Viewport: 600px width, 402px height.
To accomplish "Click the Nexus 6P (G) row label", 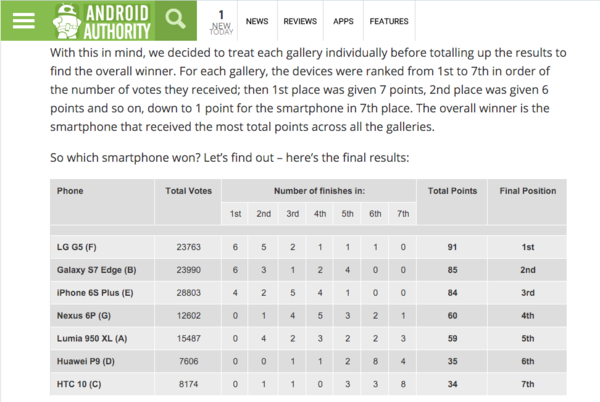I will click(84, 316).
